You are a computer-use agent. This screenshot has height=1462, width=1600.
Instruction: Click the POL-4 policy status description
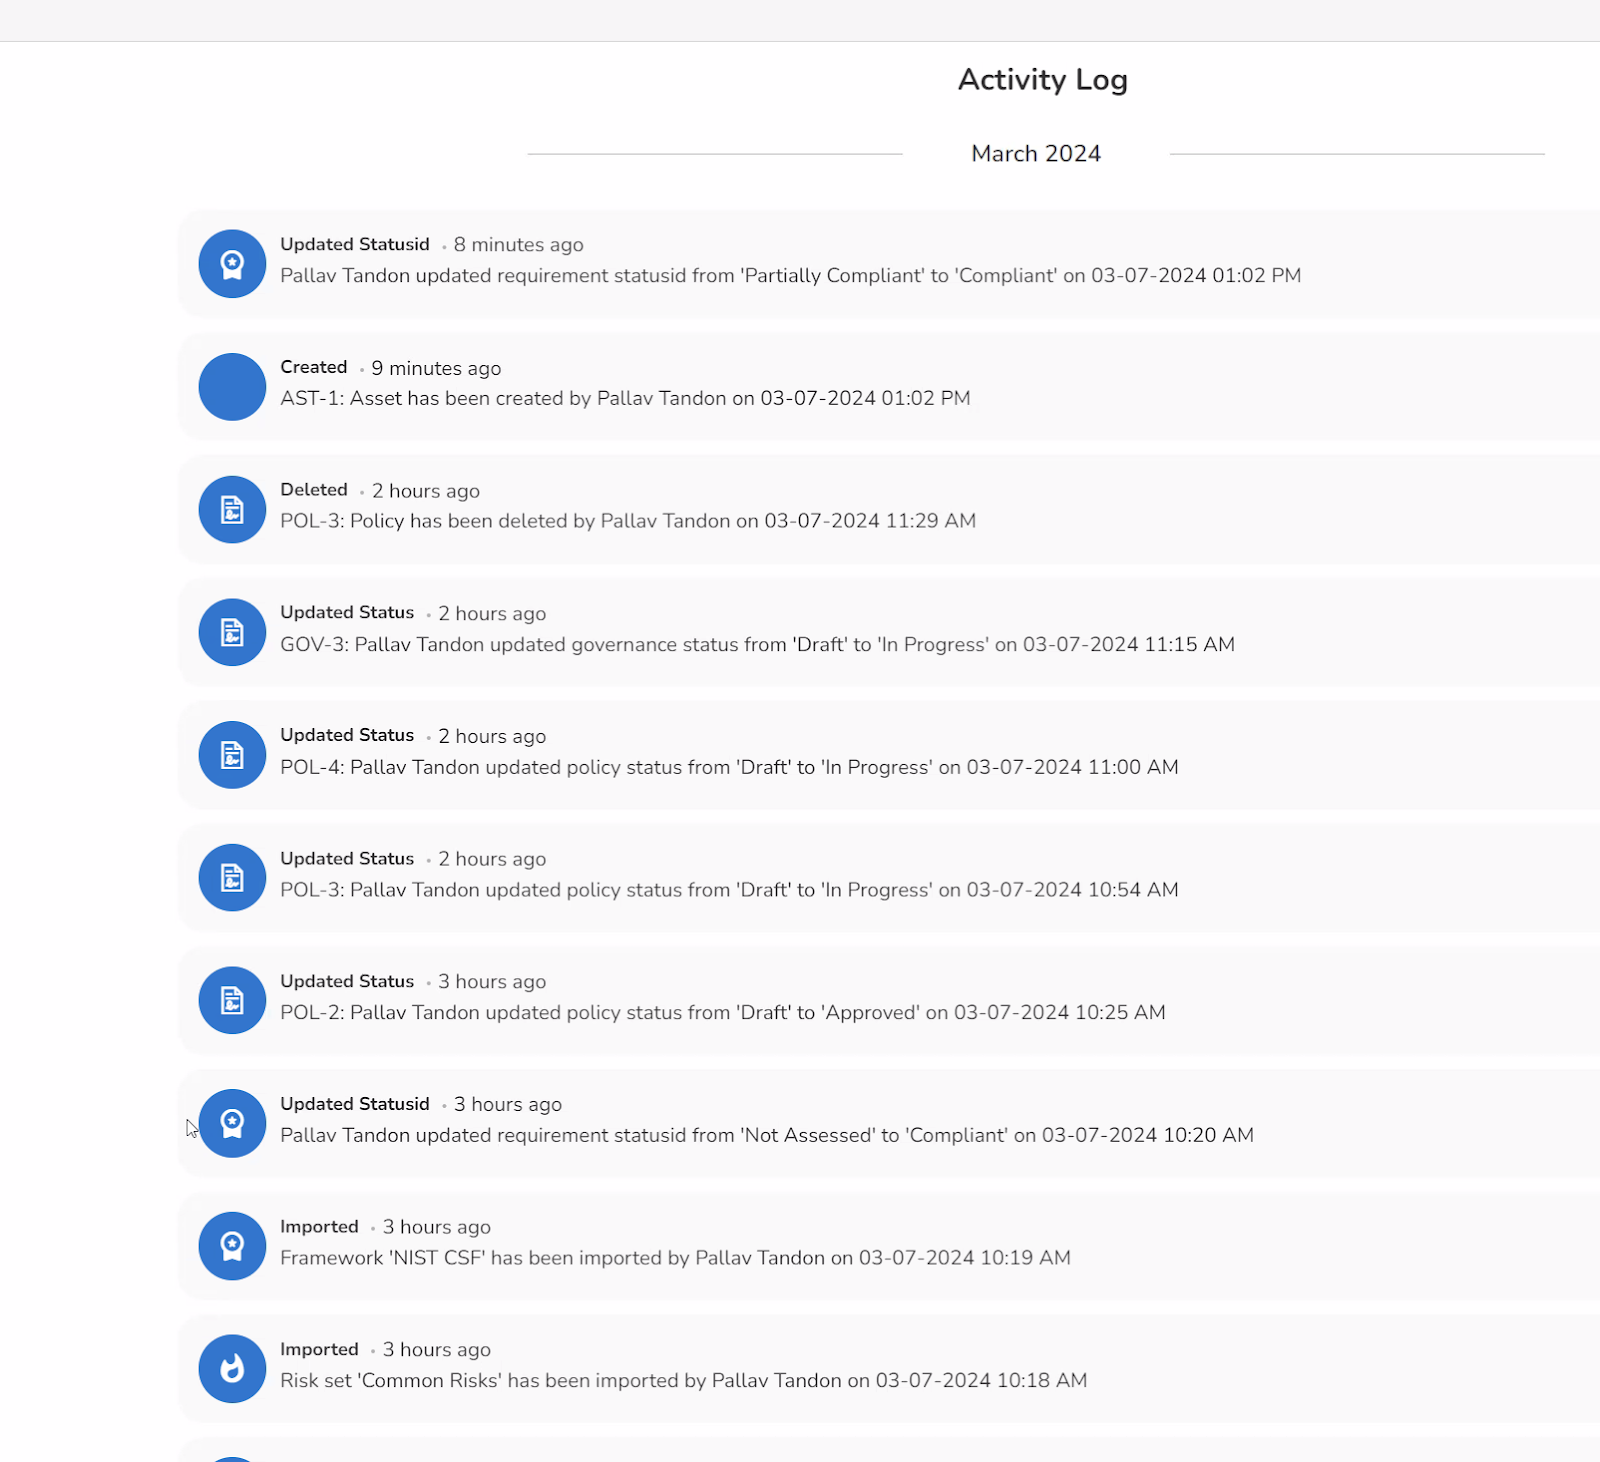pos(729,767)
